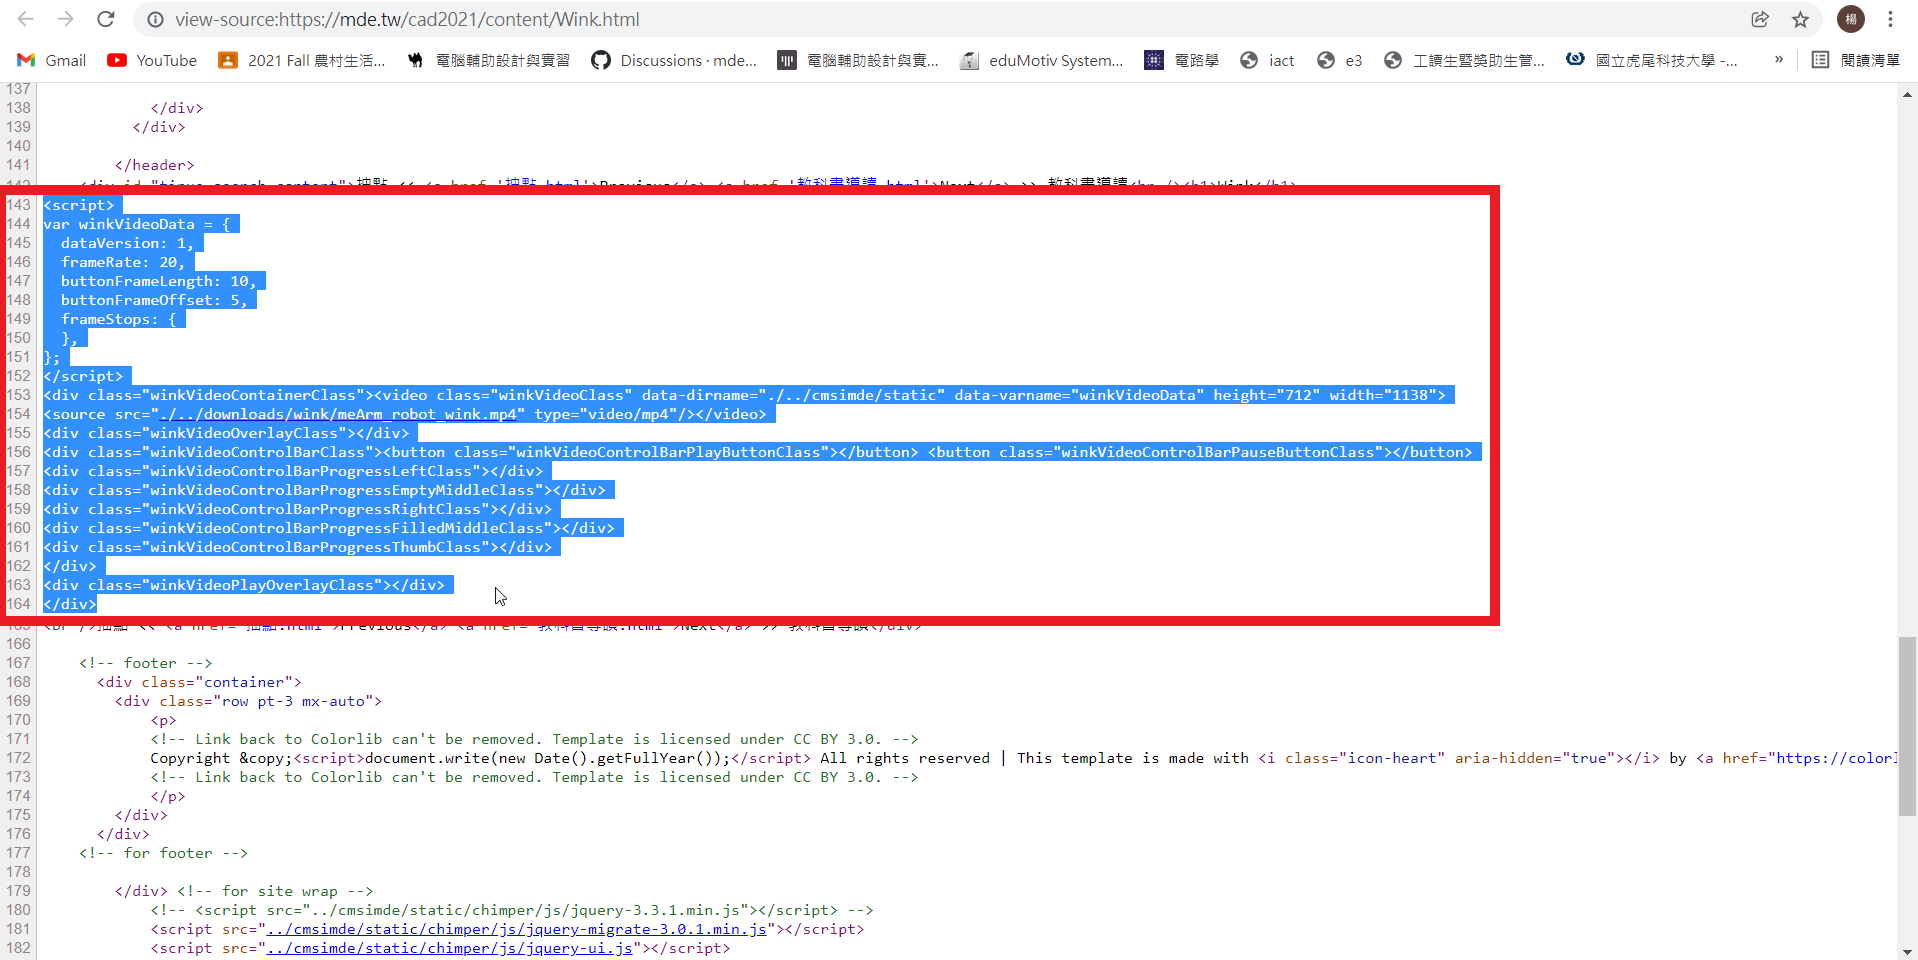This screenshot has height=960, width=1918.
Task: Open the 工讀生暨獎助生管 bookmark
Action: [1465, 60]
